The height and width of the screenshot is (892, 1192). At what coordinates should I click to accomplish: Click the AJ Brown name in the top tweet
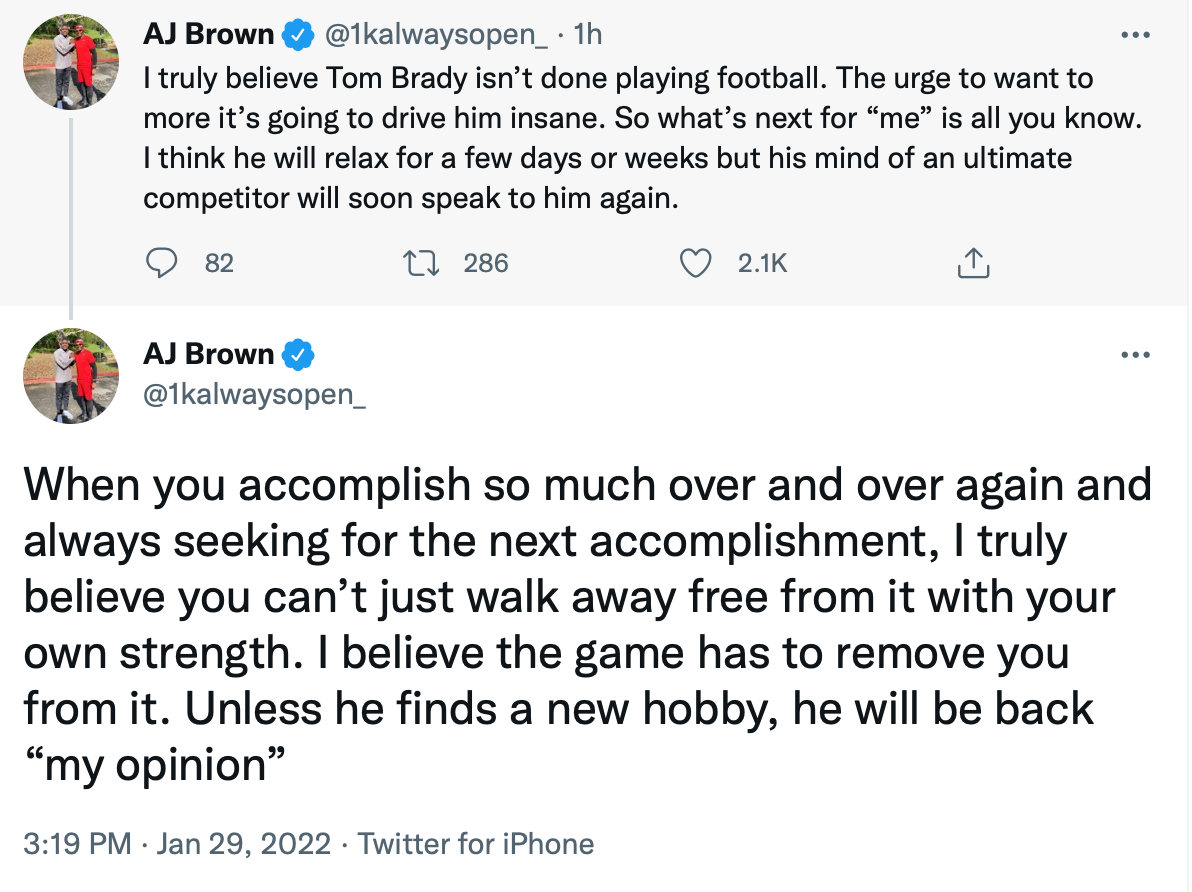click(208, 35)
